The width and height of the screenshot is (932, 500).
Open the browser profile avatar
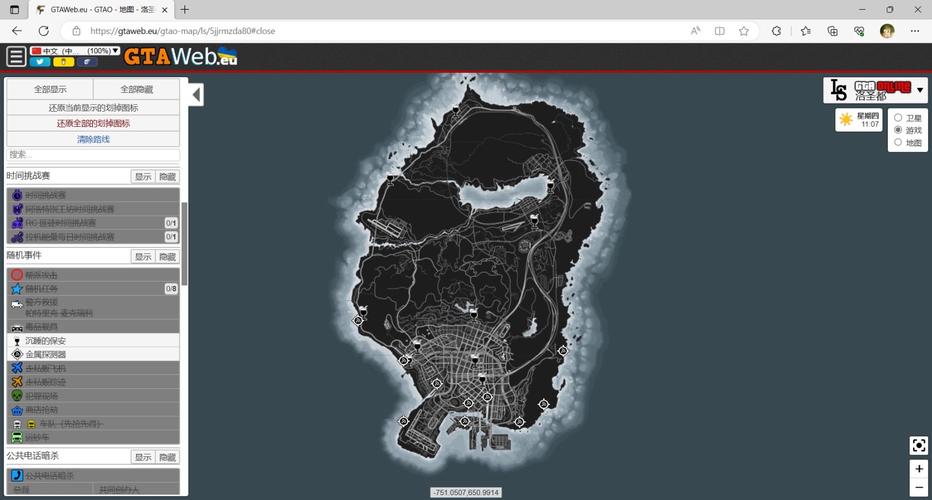pos(887,31)
